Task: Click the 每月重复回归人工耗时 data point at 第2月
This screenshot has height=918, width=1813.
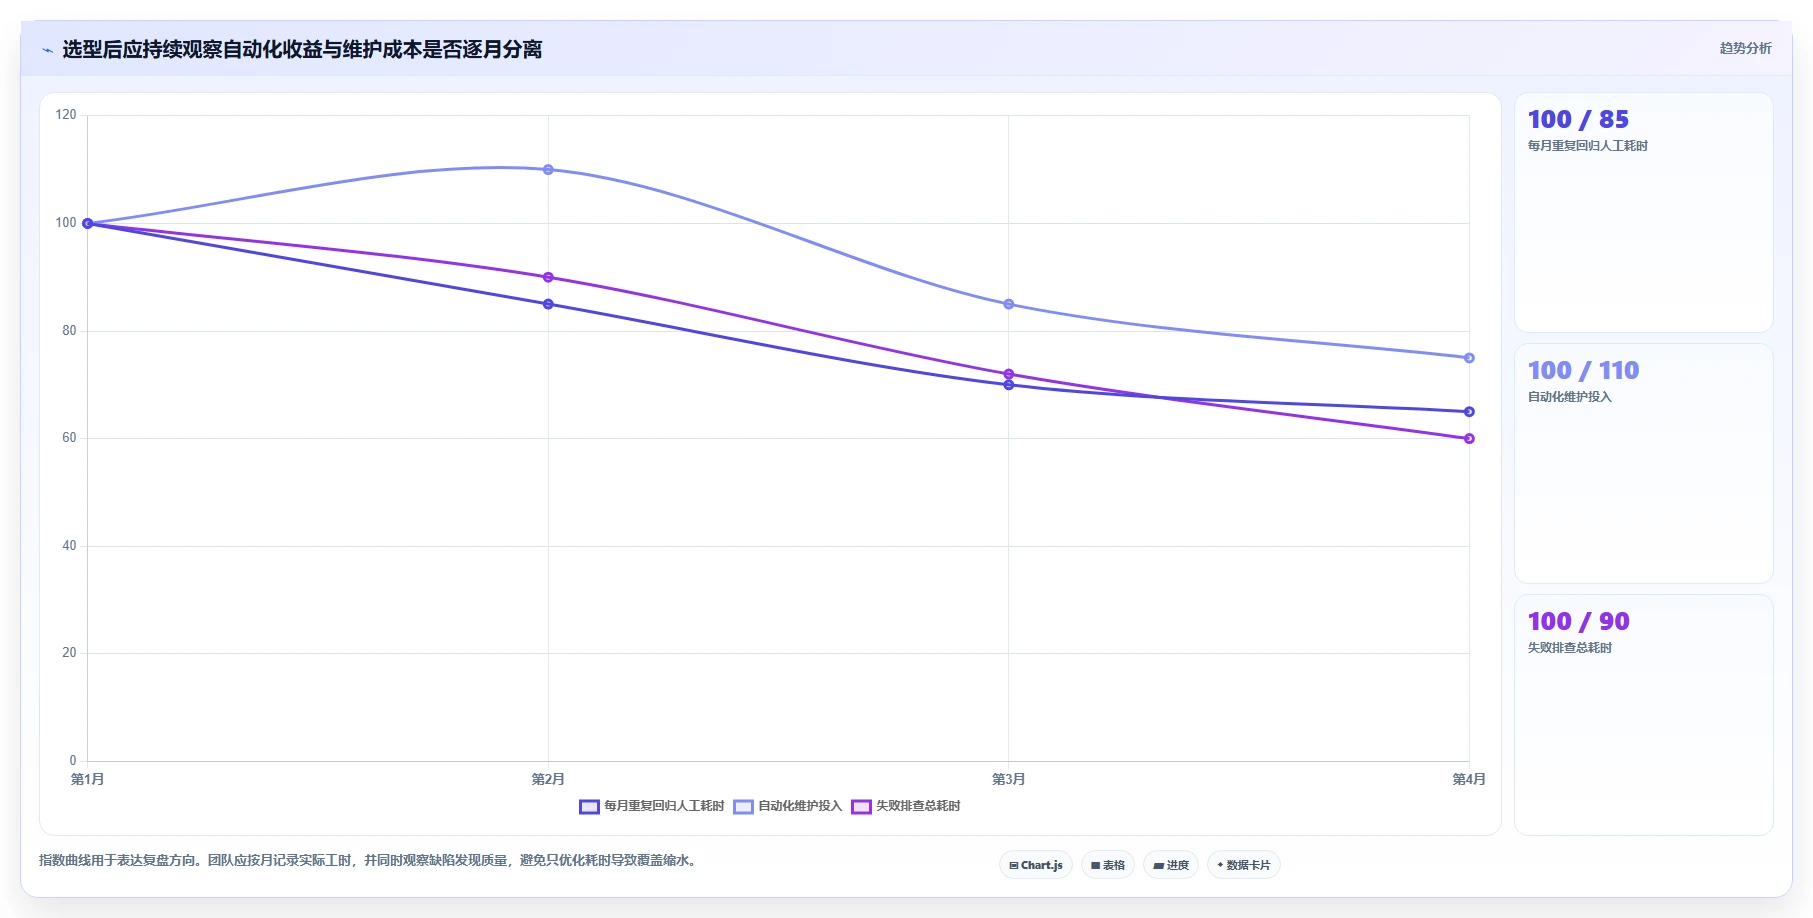Action: click(548, 304)
